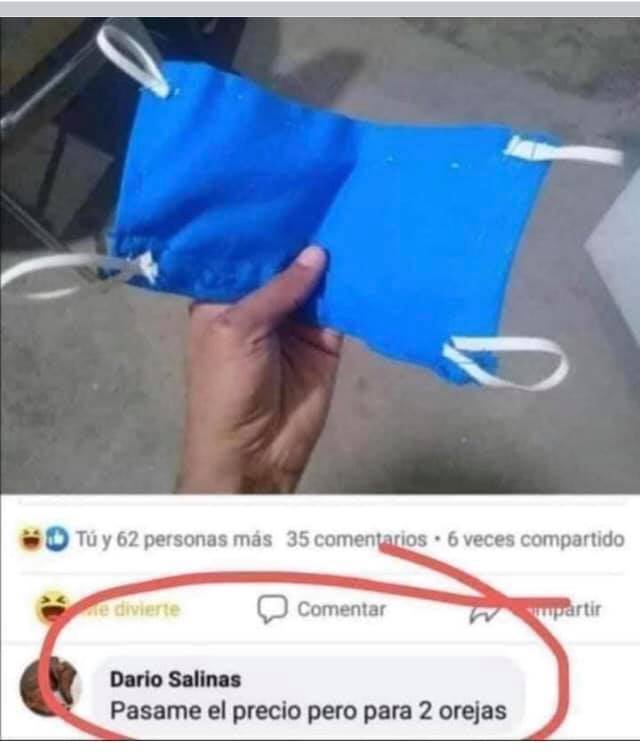View the 6 veces compartido list

click(x=536, y=540)
